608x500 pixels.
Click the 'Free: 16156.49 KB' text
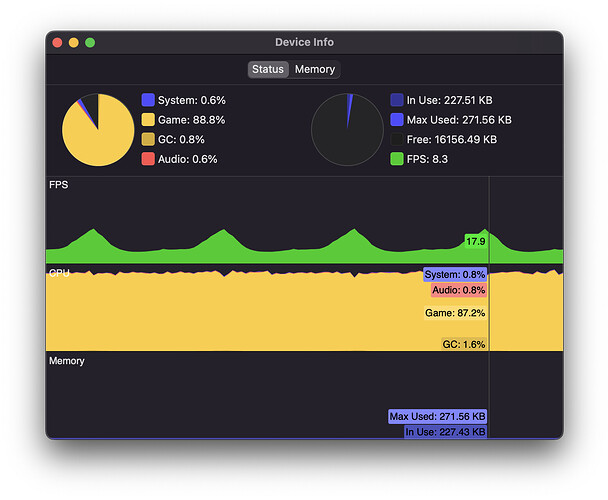(x=452, y=140)
